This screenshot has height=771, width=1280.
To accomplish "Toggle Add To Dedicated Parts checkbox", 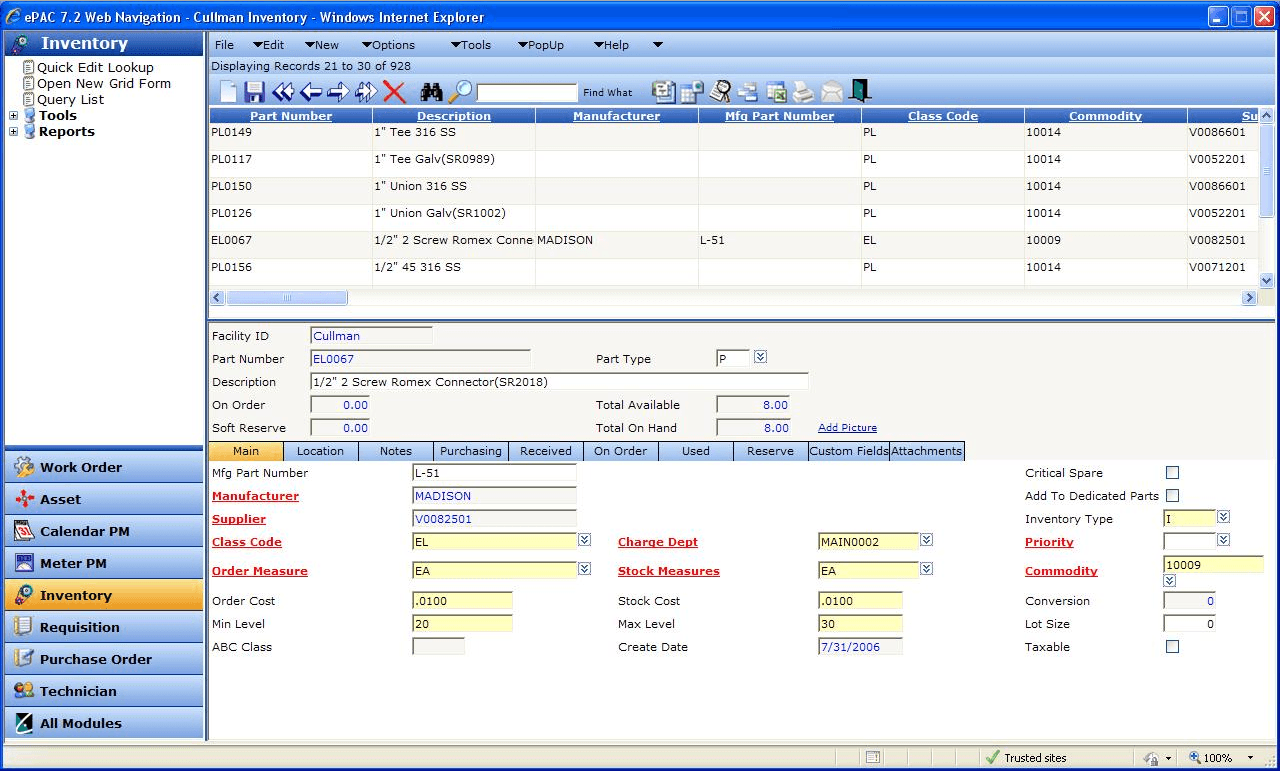I will [1173, 496].
